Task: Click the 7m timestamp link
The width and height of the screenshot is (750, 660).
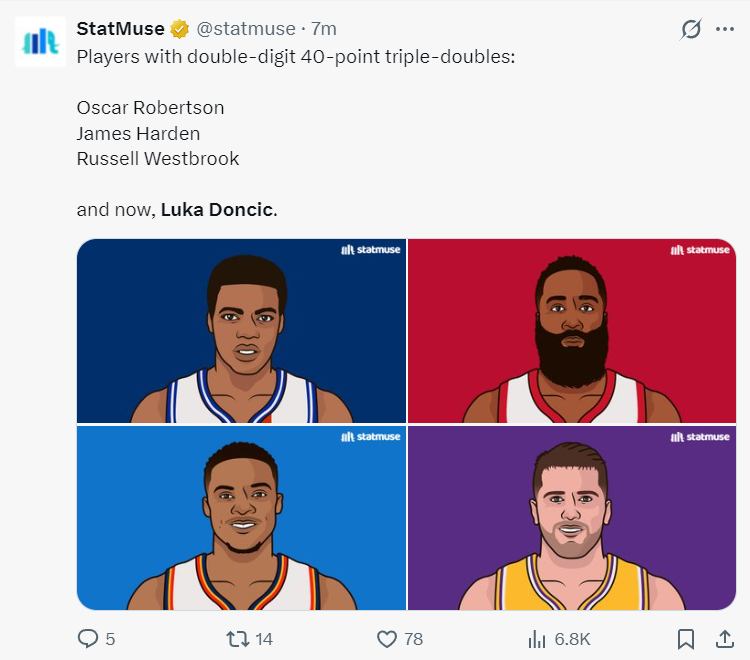Action: [x=325, y=29]
